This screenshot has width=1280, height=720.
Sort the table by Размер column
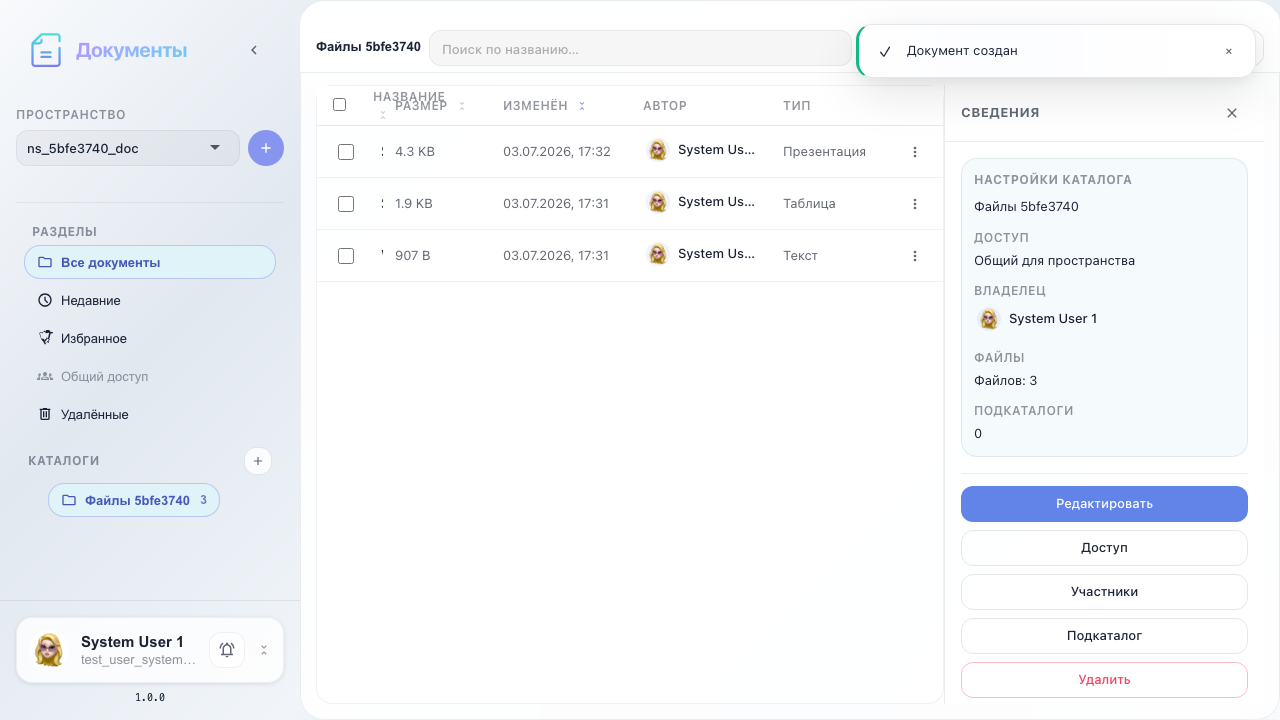430,105
